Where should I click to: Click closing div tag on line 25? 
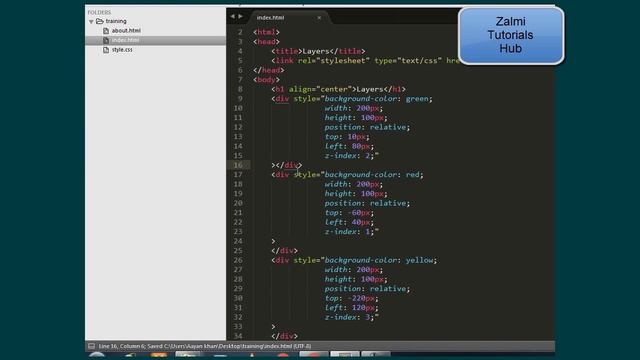click(x=284, y=251)
